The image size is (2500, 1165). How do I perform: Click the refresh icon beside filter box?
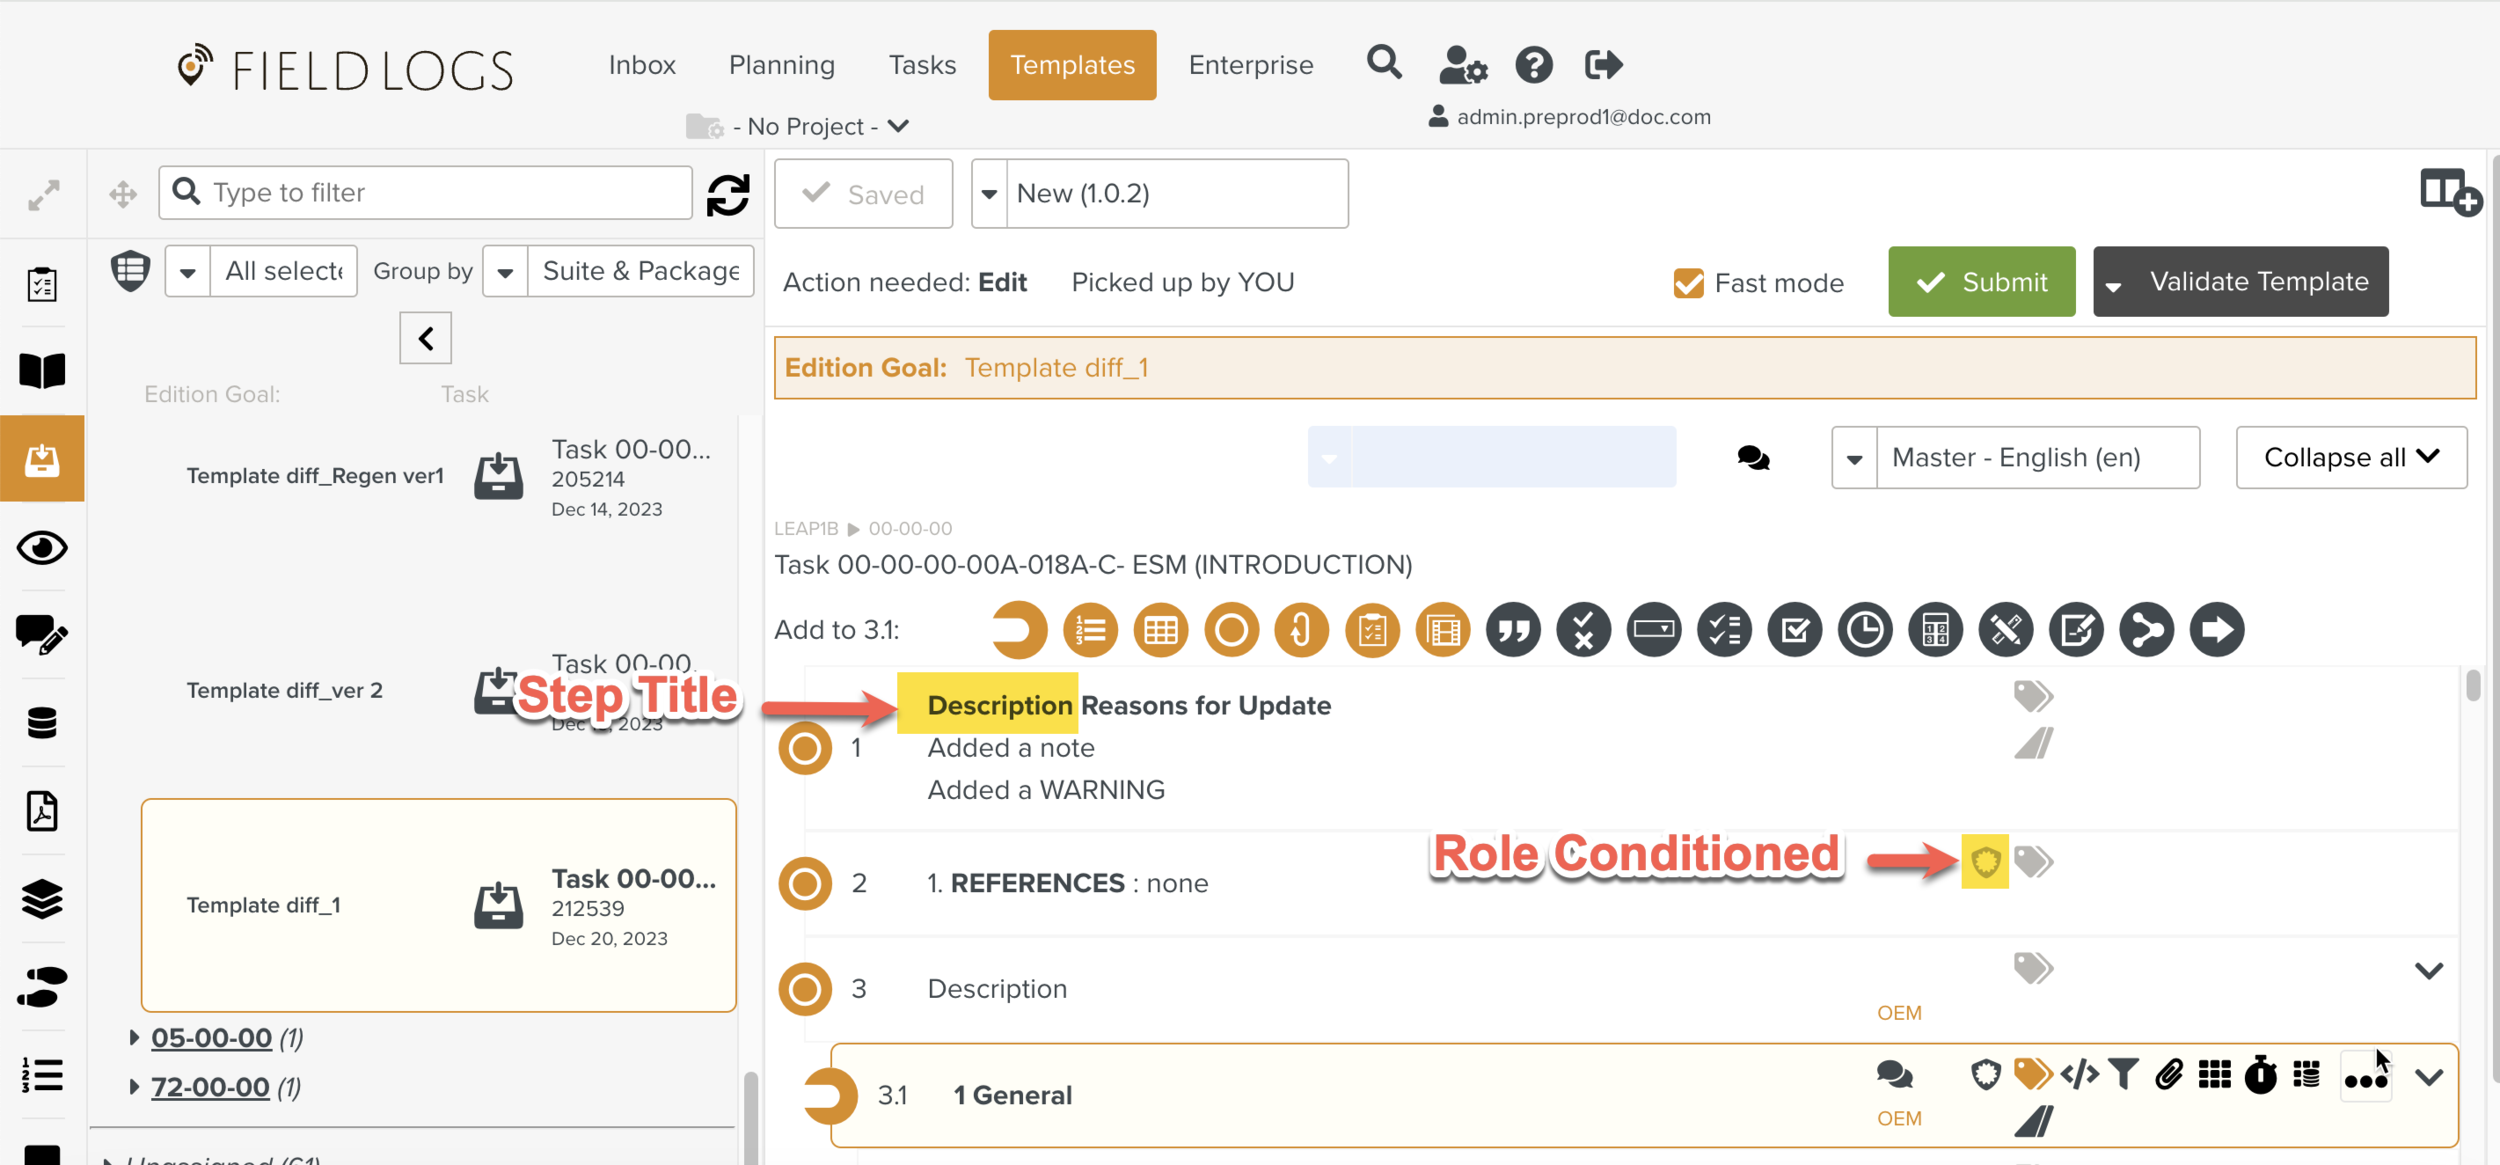pos(728,194)
